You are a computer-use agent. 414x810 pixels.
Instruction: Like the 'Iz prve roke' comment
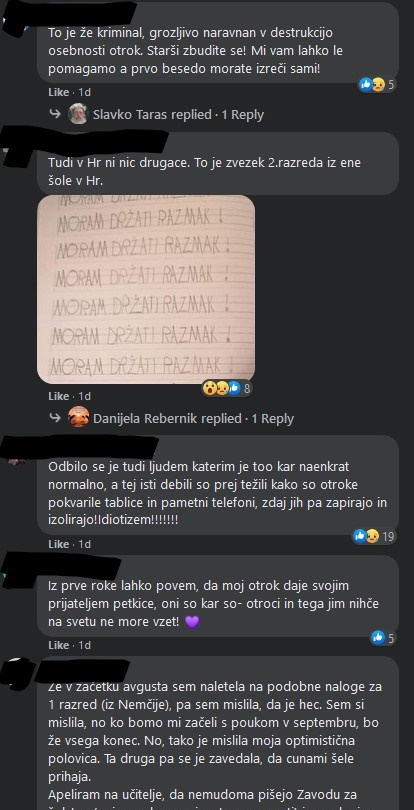(58, 645)
